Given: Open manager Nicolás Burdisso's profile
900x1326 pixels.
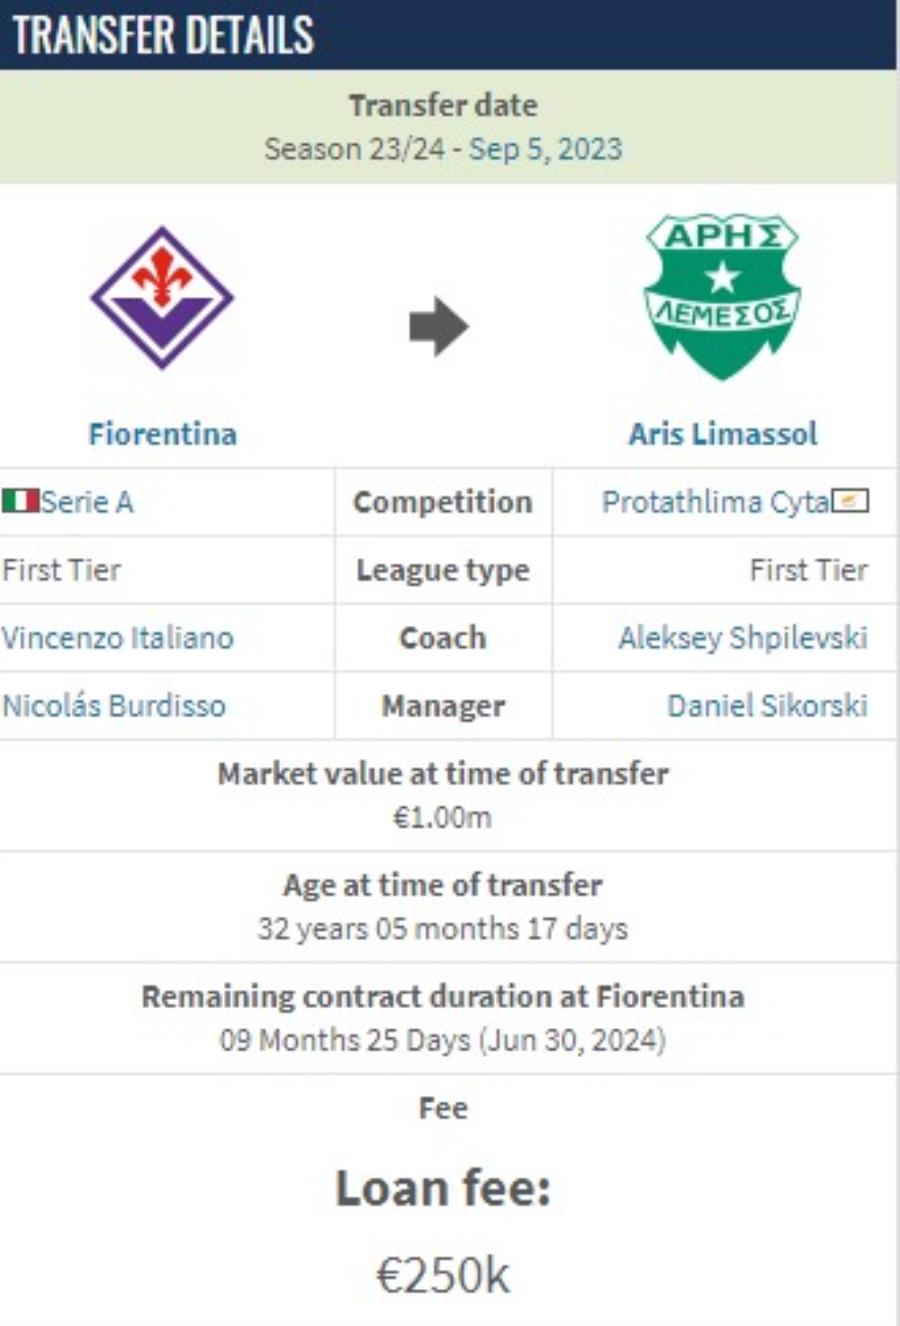Looking at the screenshot, I should click(114, 706).
